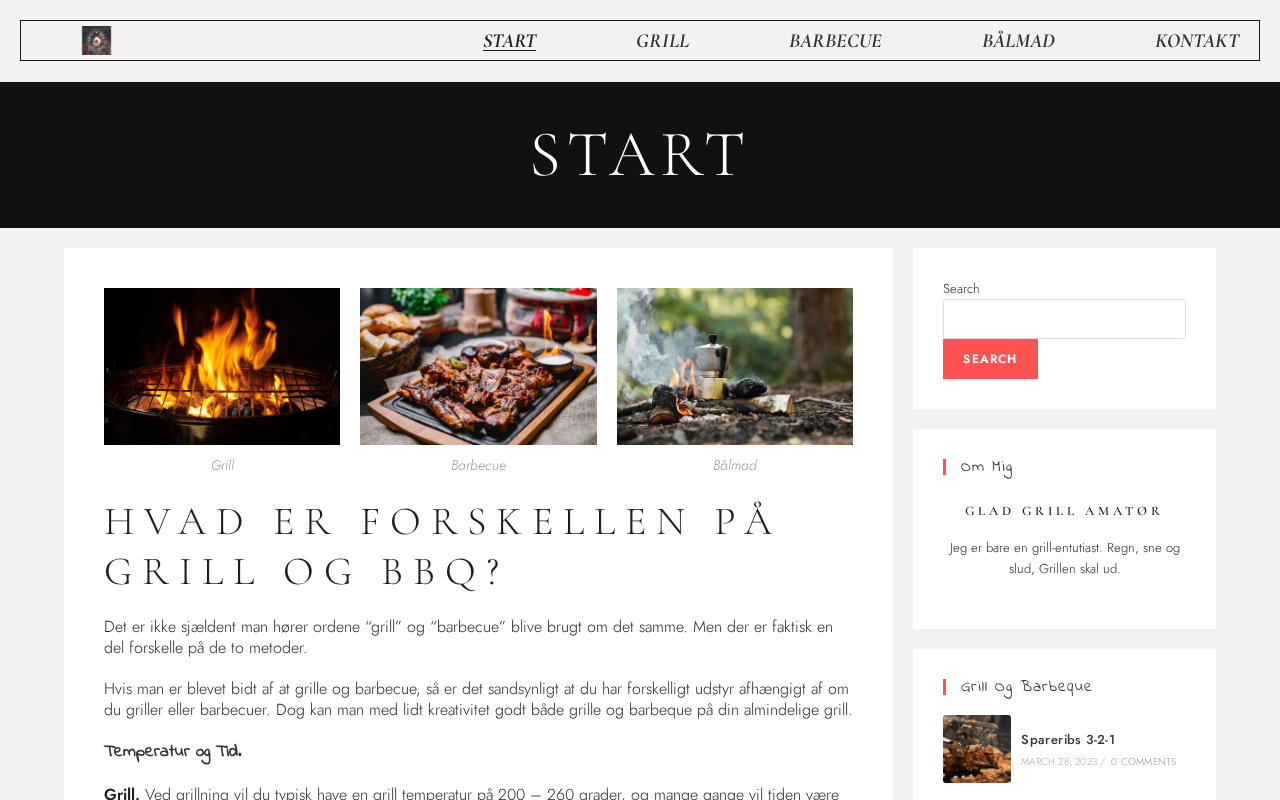Screen dimensions: 1280x800
Task: Click the red SEARCH button
Action: point(990,359)
